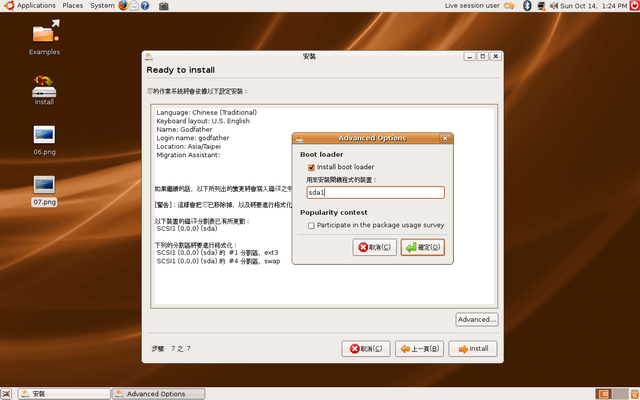This screenshot has height=400, width=640.
Task: Click the screenshot camera icon in top panel
Action: [163, 6]
